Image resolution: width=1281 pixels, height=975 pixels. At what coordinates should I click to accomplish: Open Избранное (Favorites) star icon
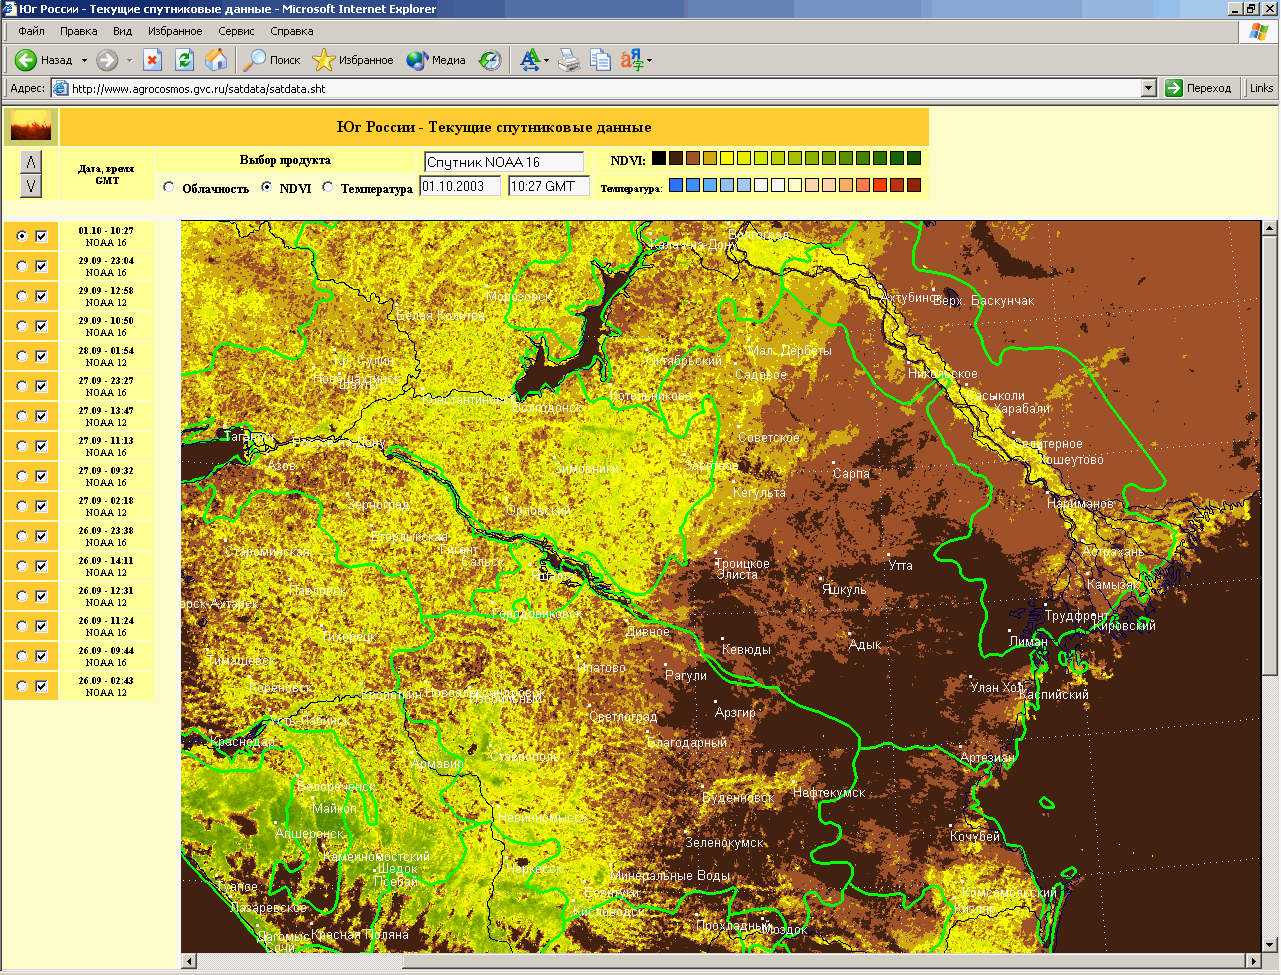323,60
